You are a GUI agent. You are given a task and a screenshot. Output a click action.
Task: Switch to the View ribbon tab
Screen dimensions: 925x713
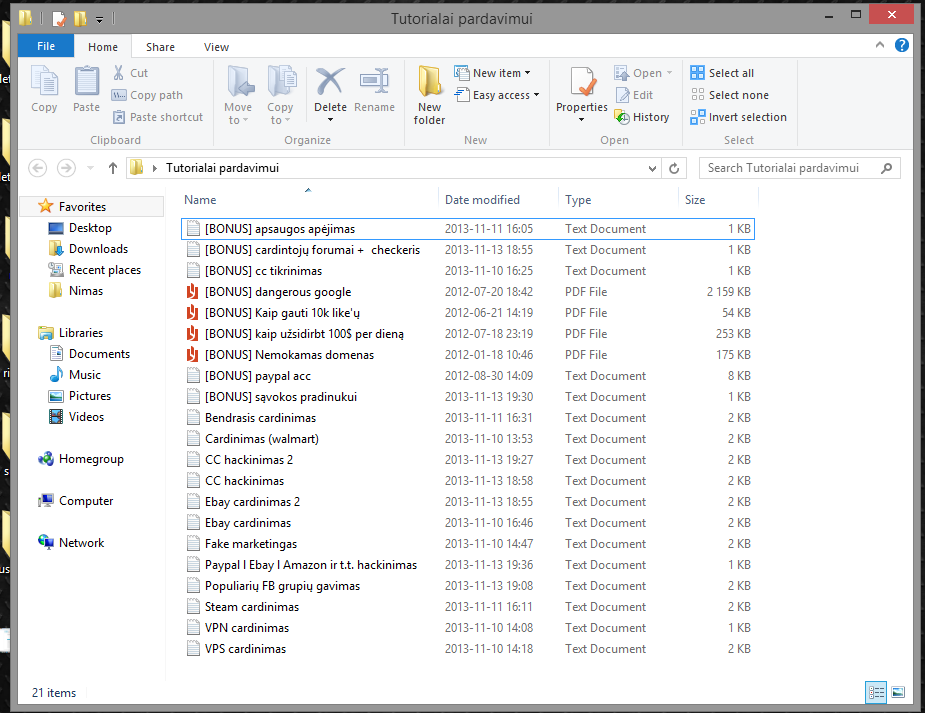pos(216,47)
